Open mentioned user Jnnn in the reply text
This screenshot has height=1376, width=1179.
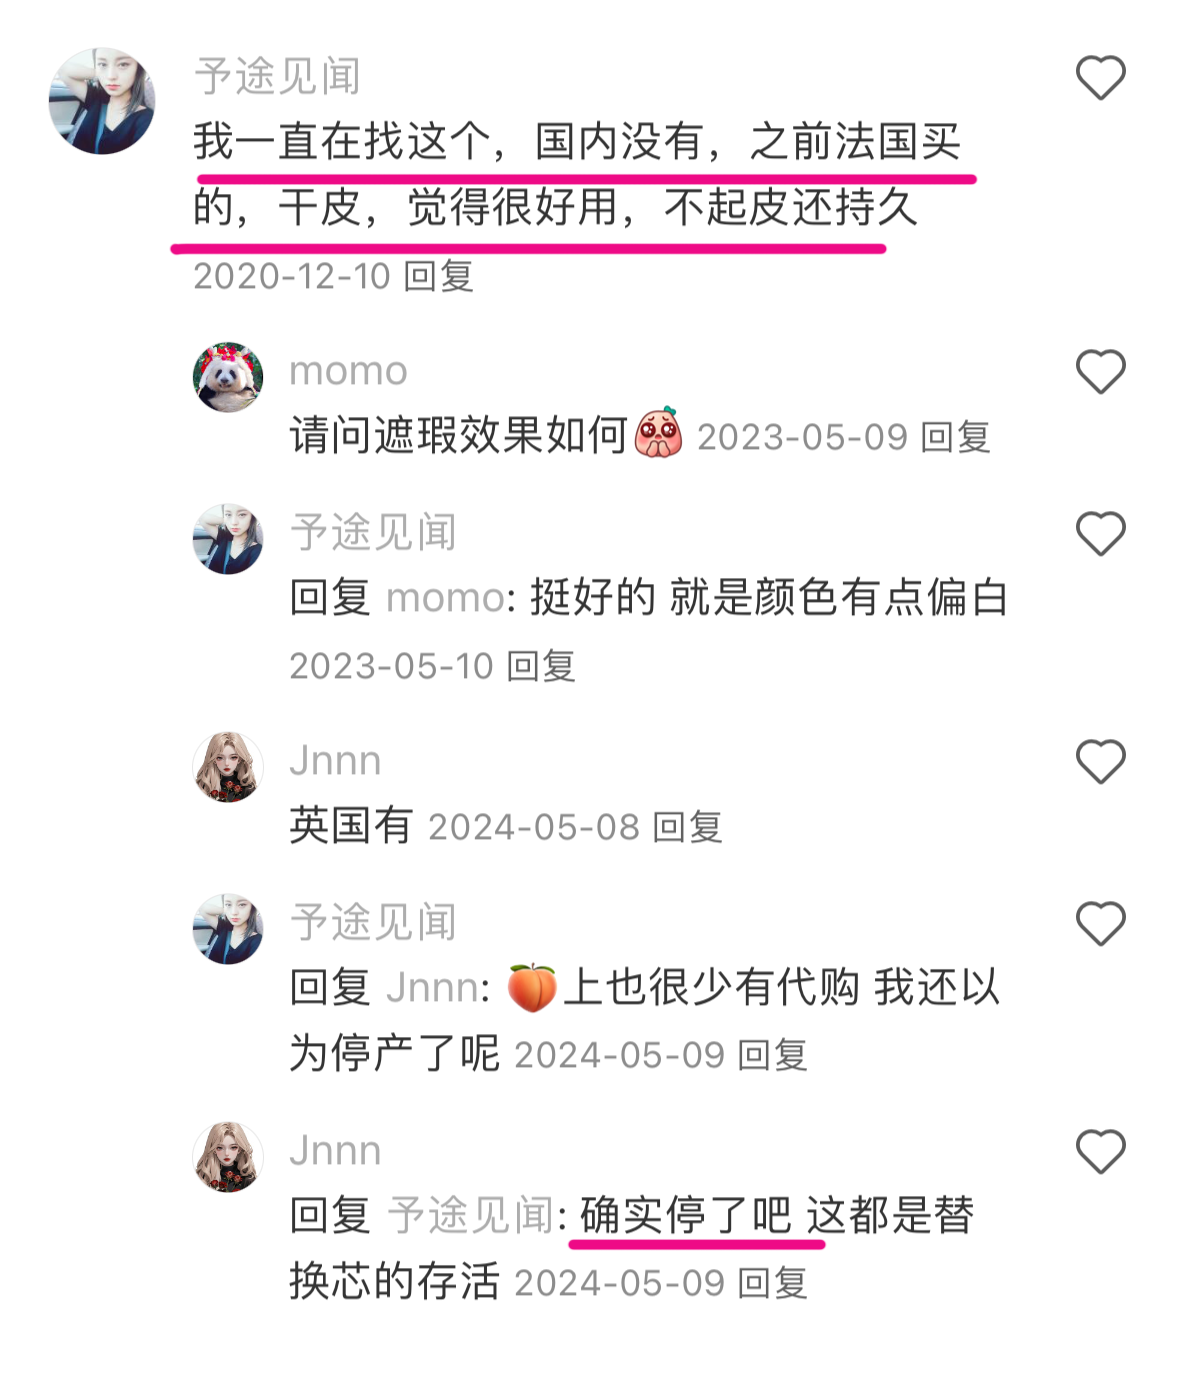pos(432,988)
